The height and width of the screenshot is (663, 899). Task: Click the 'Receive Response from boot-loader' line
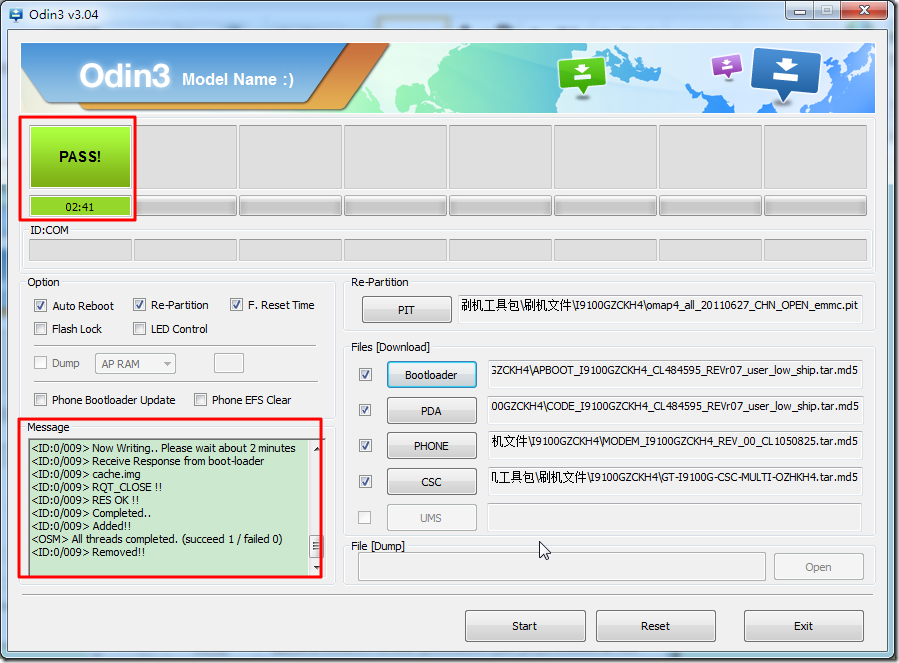coord(148,461)
